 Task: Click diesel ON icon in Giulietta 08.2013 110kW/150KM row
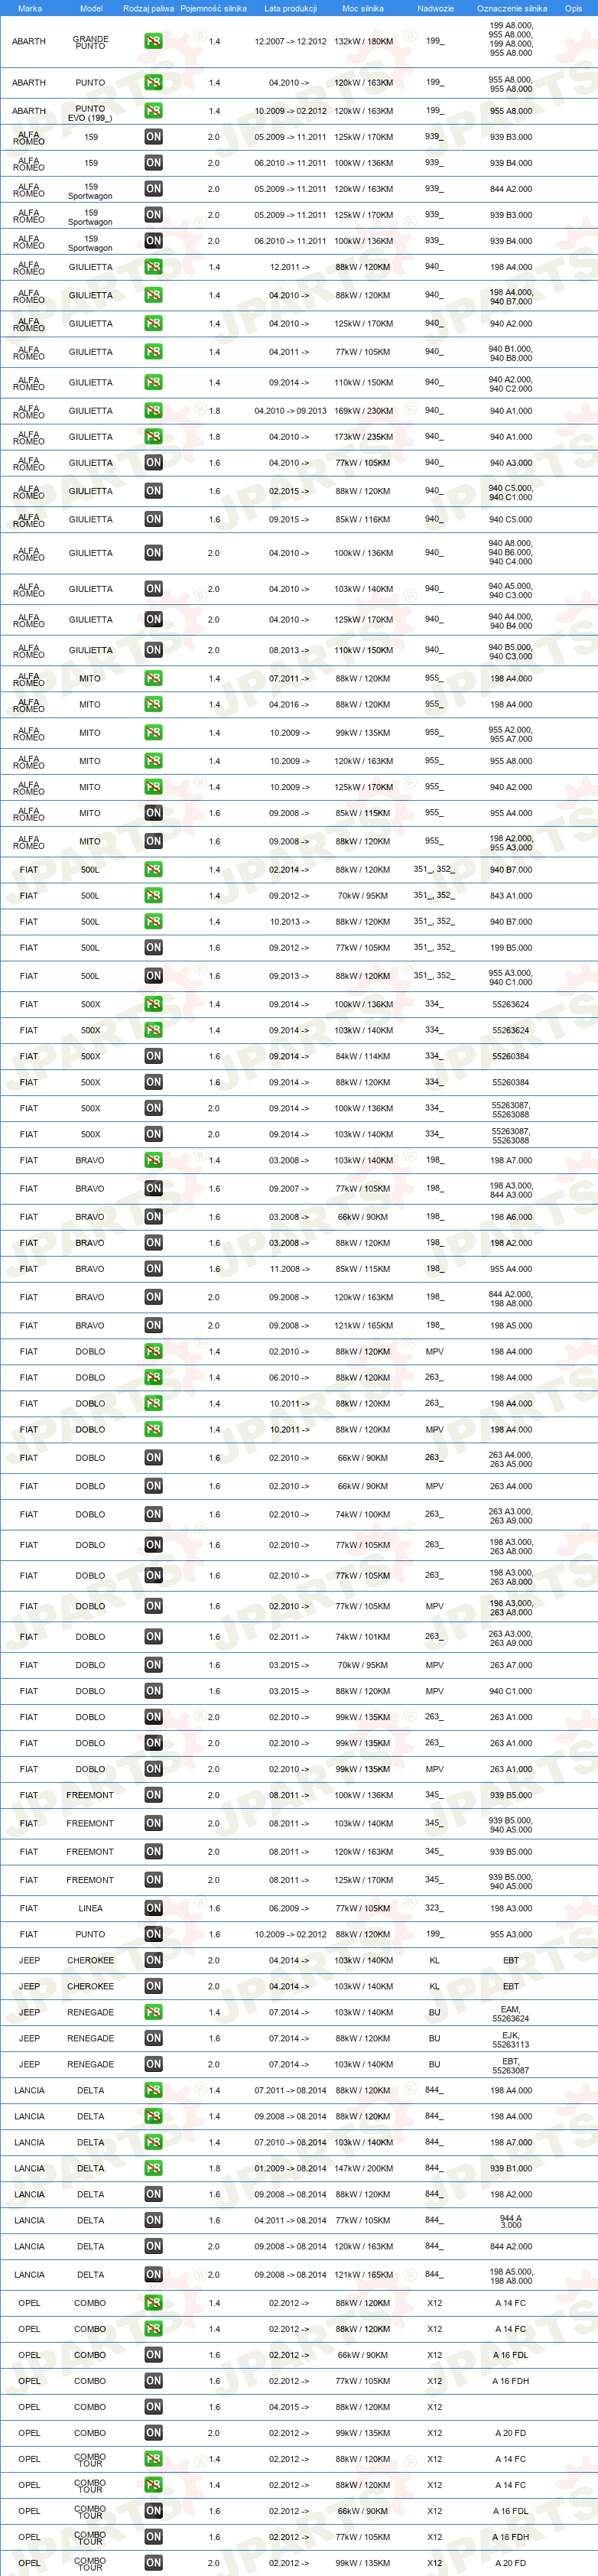(153, 650)
